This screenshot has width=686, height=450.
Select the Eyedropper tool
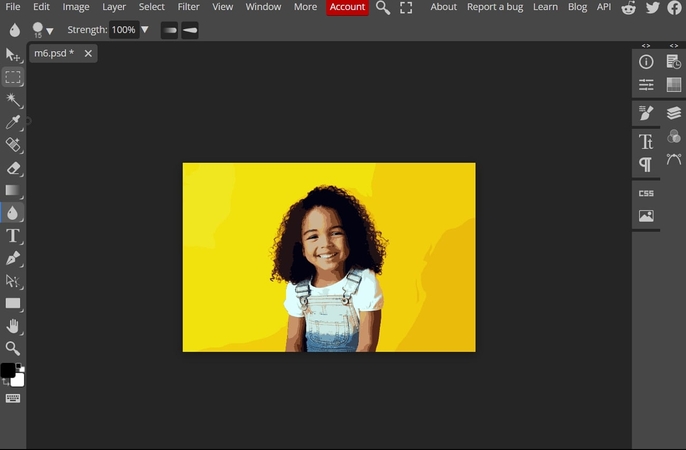[x=13, y=122]
